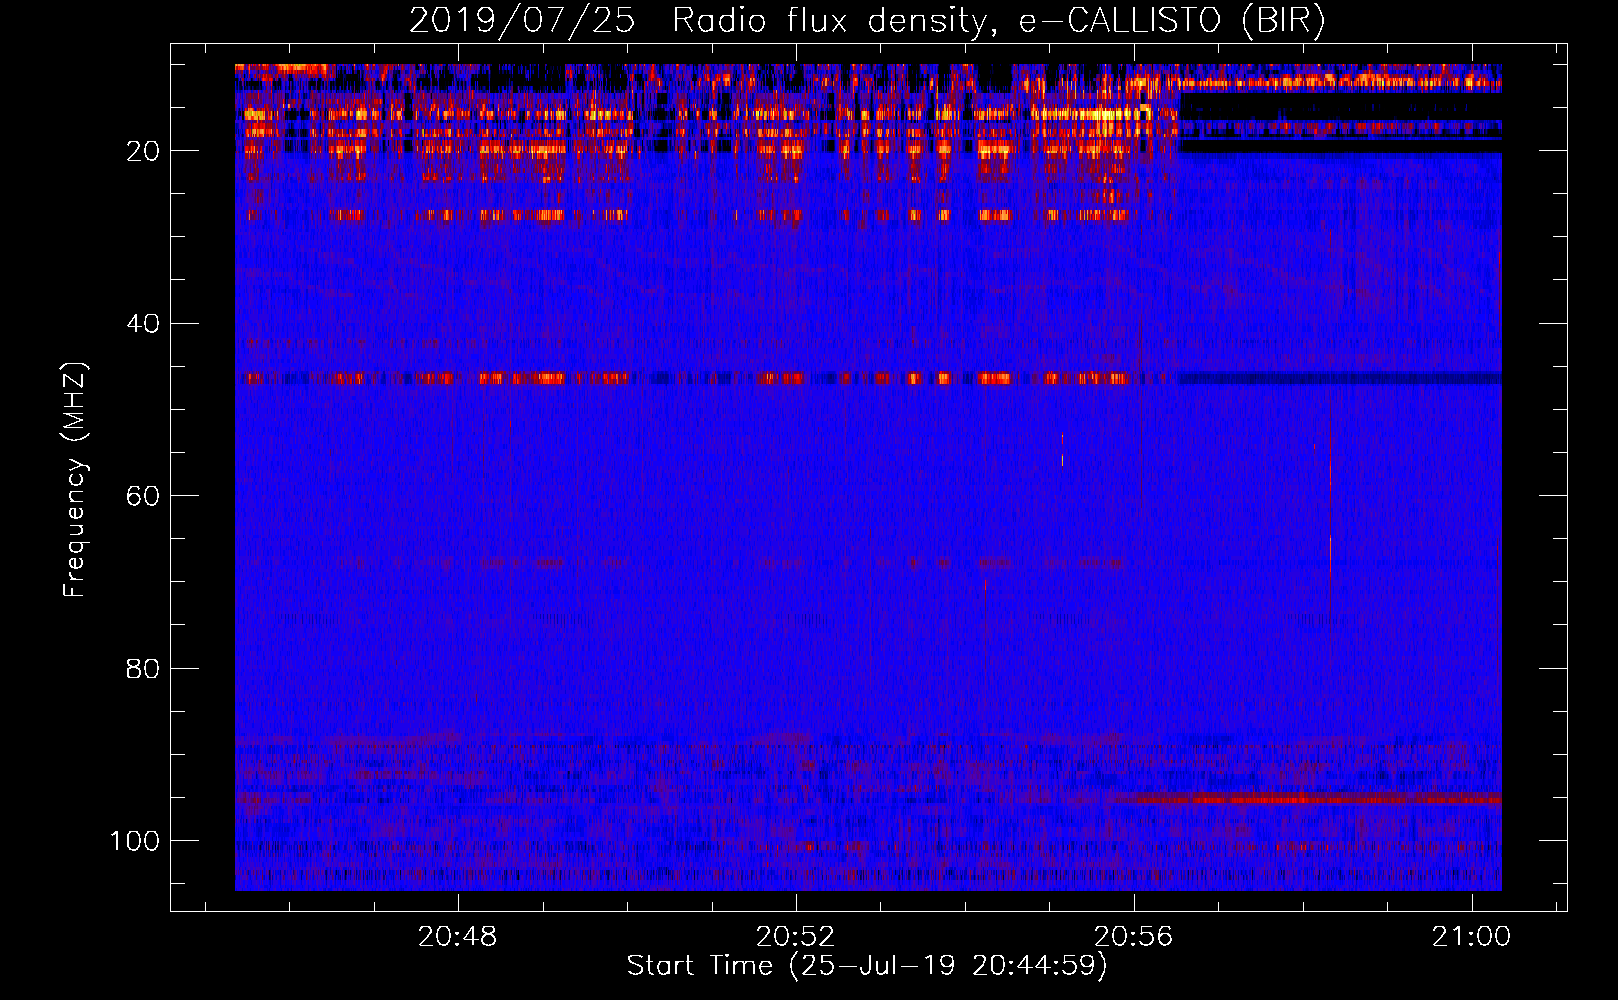Click the 'Frequency (MHZ)' y-axis label
Screen dimensions: 1618x1000
(76, 480)
